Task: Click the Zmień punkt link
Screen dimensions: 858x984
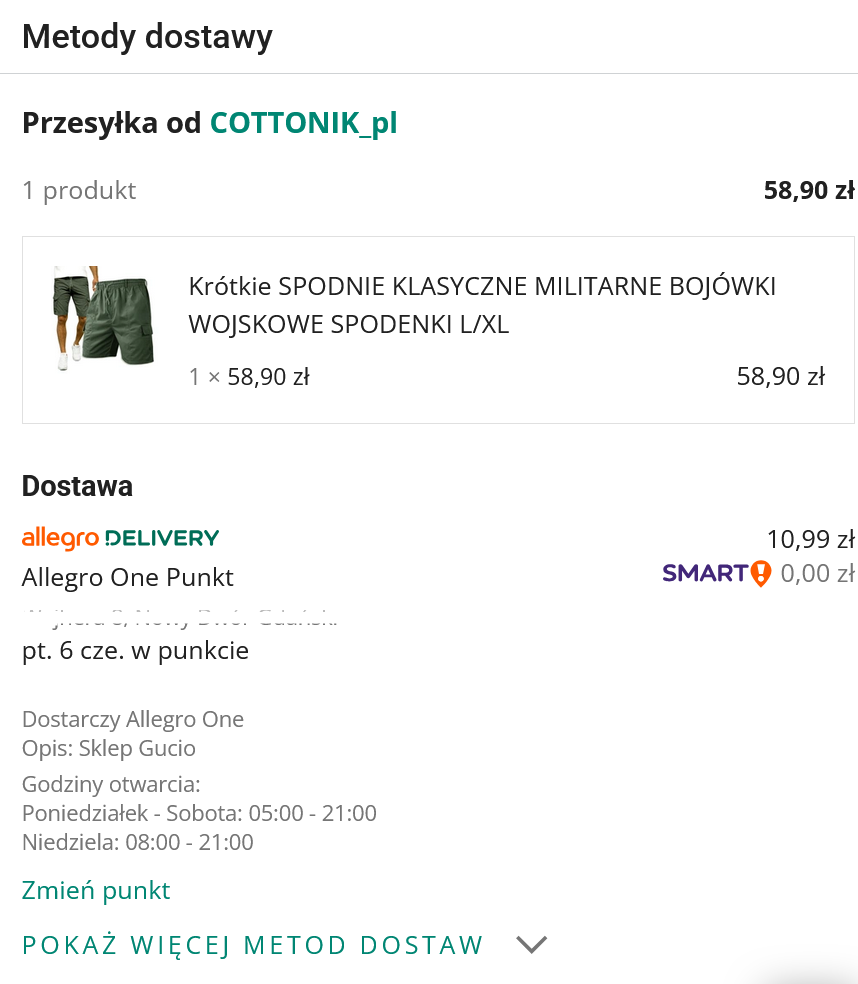Action: tap(96, 890)
